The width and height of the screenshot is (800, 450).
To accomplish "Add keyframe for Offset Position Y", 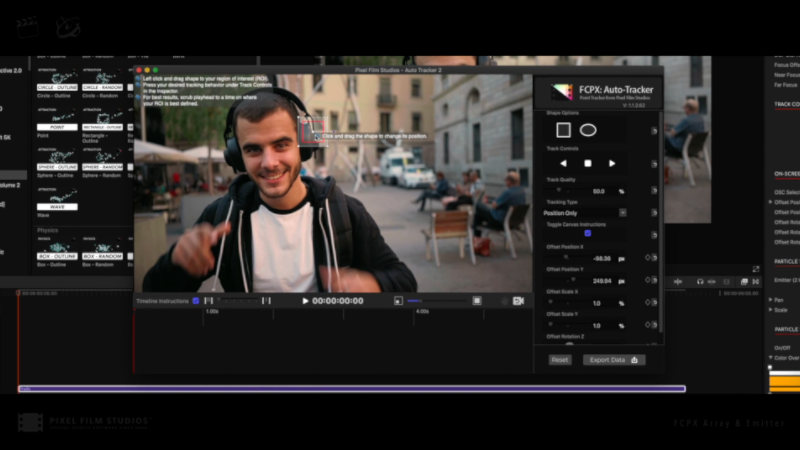I will point(647,280).
